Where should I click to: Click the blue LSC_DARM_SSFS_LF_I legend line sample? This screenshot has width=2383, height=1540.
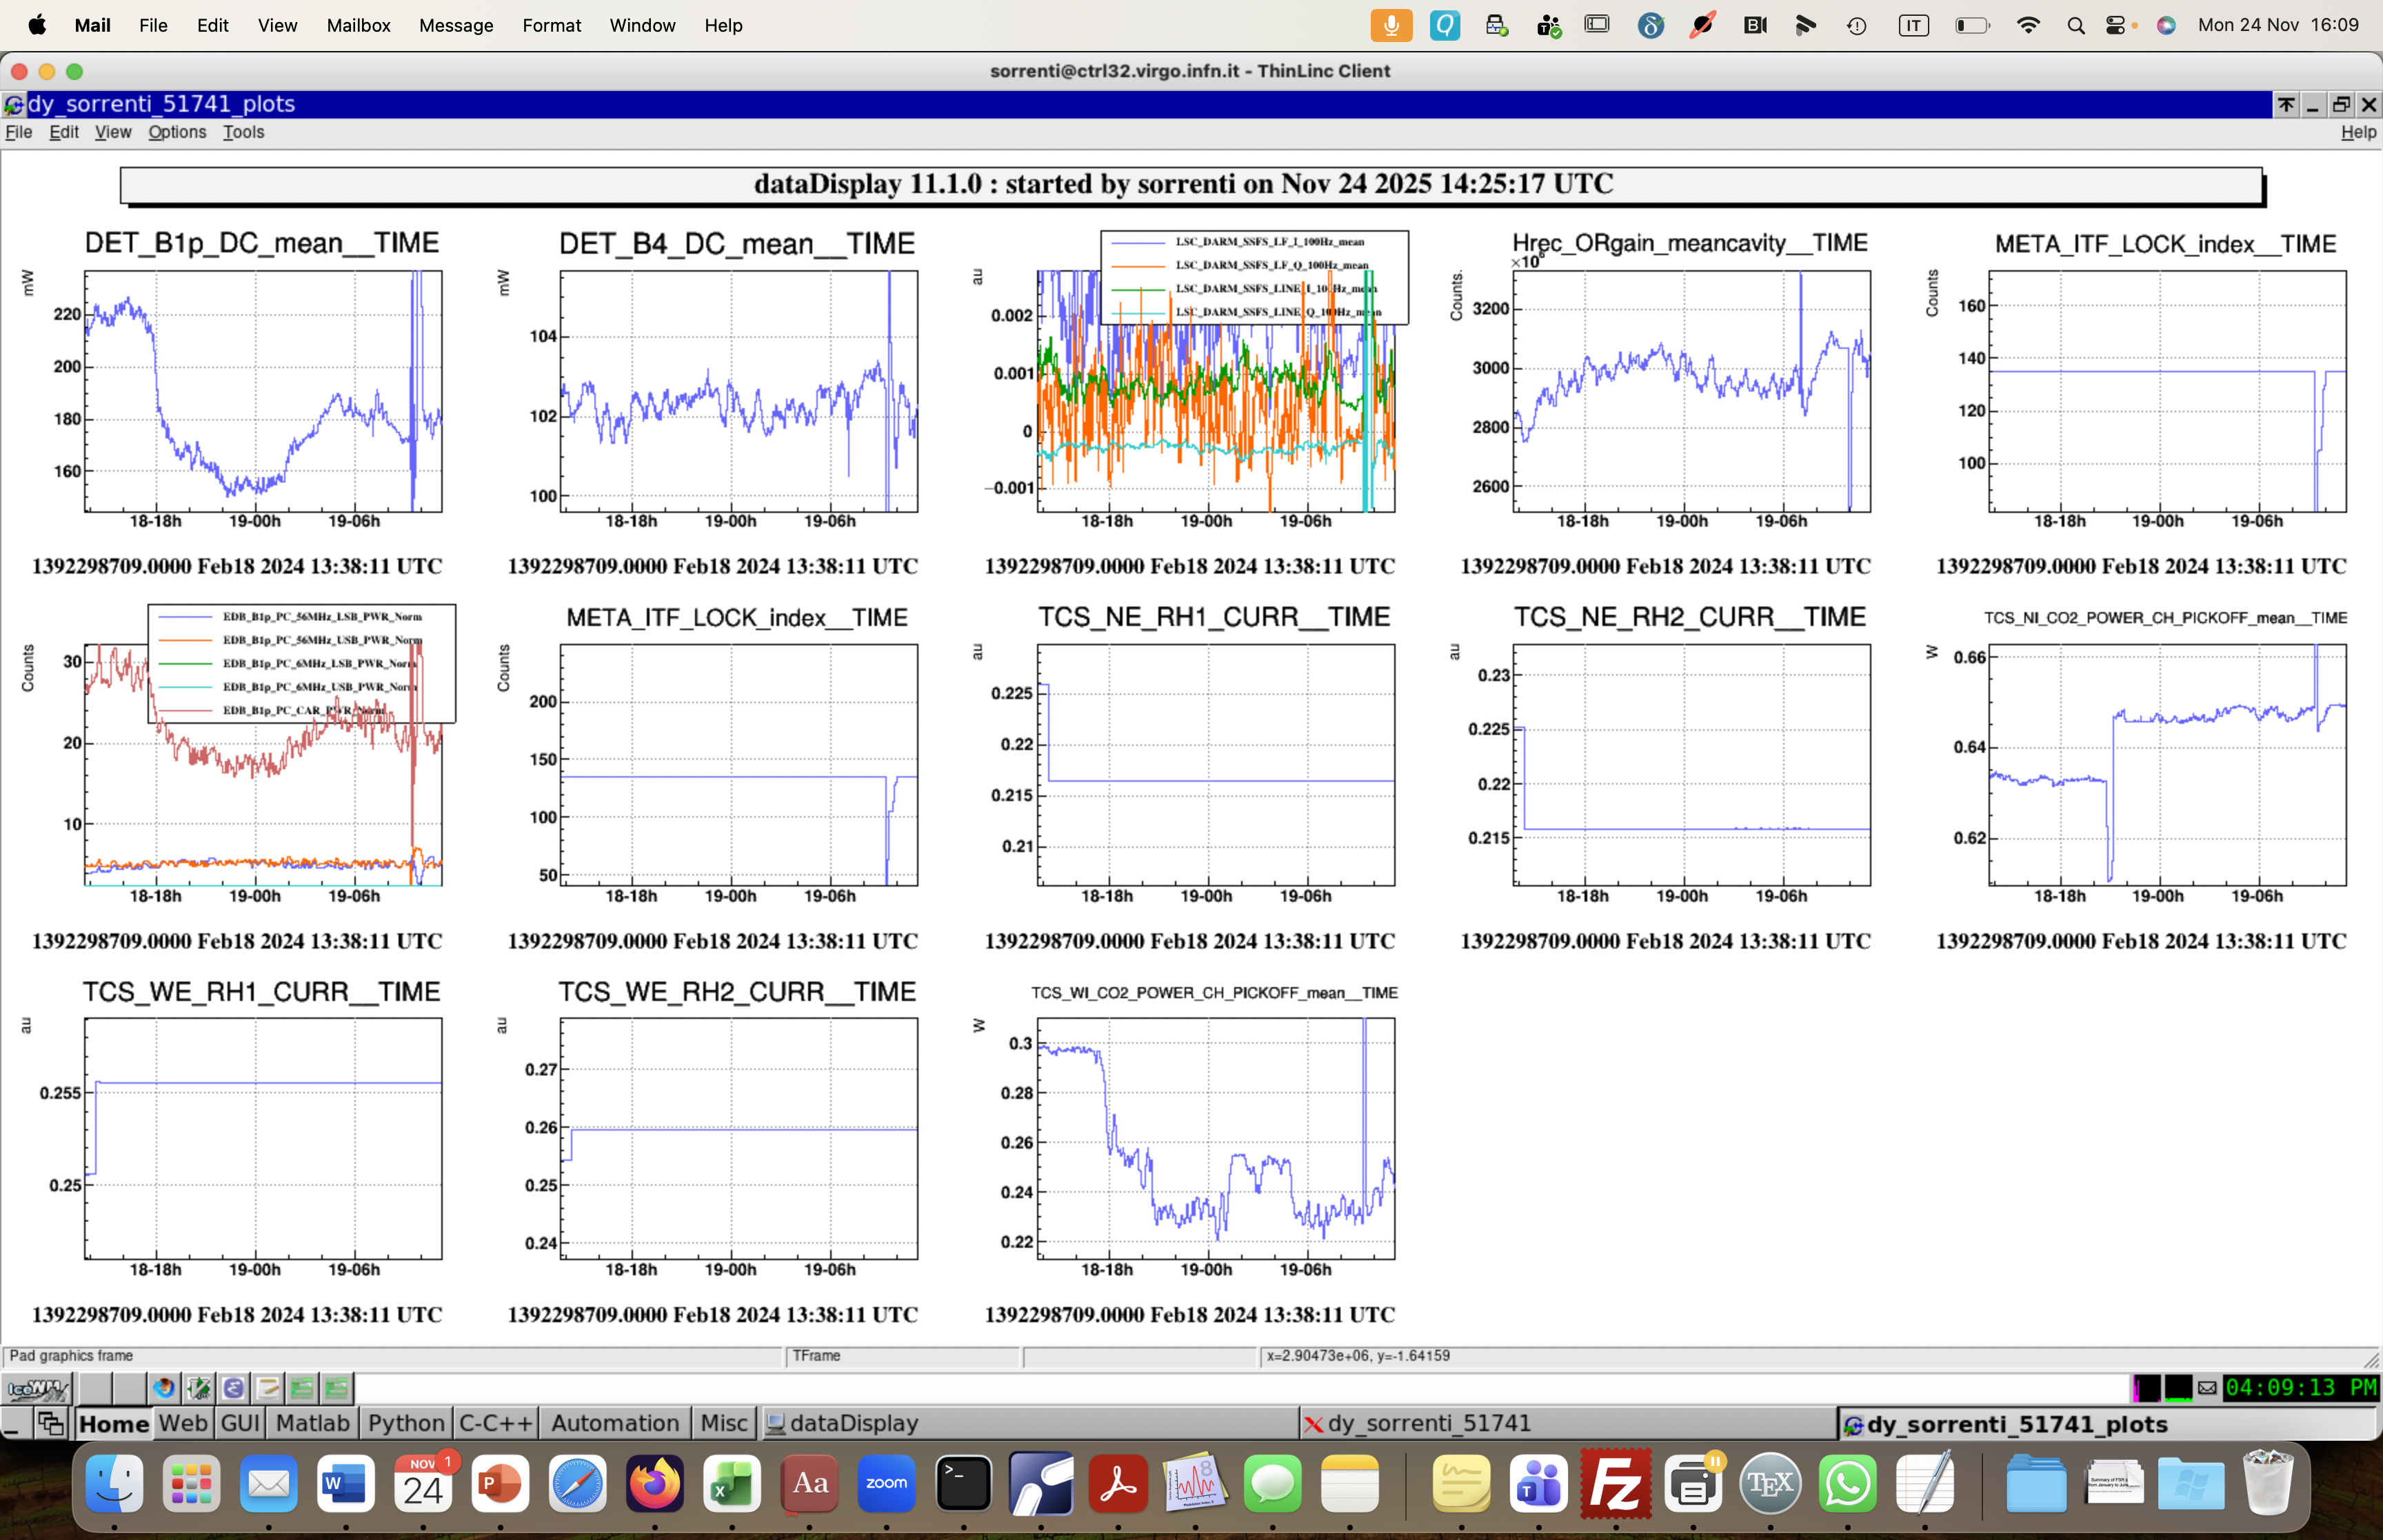[1138, 242]
